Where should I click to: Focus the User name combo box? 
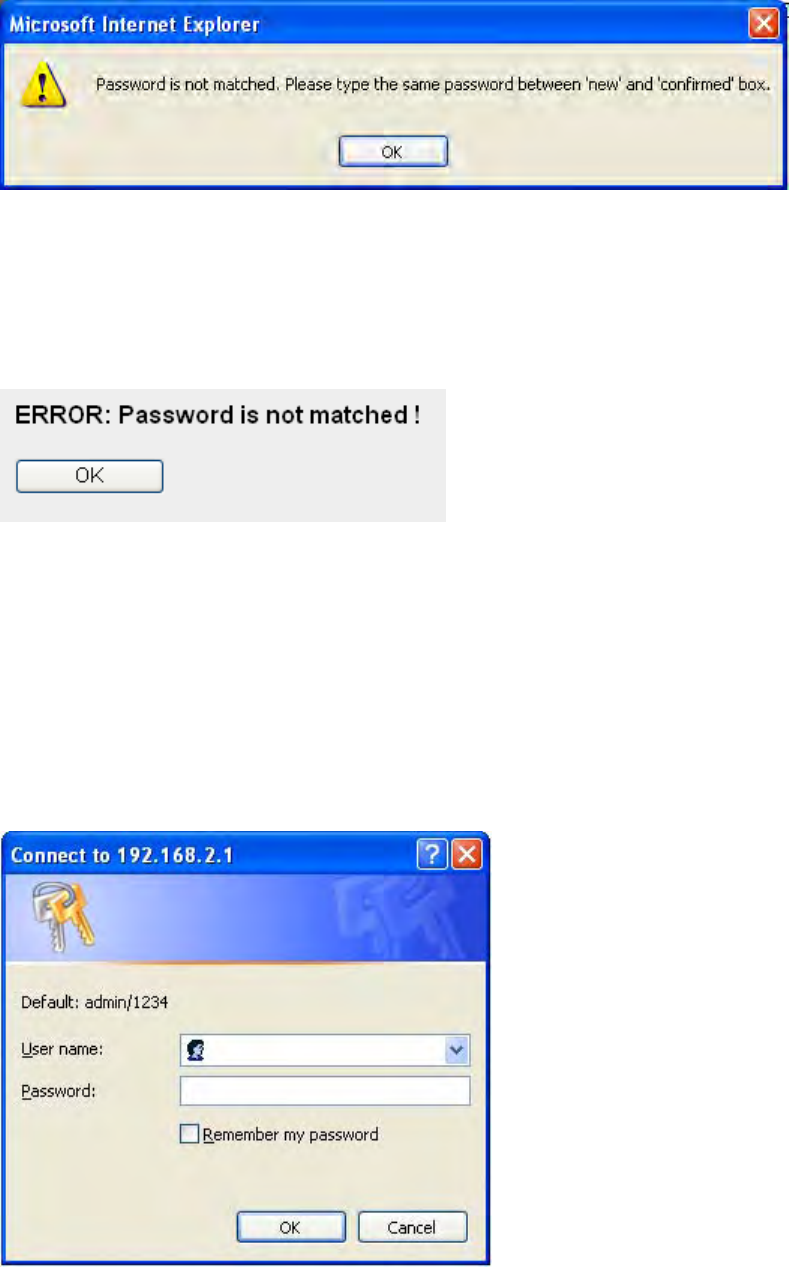[x=325, y=1051]
